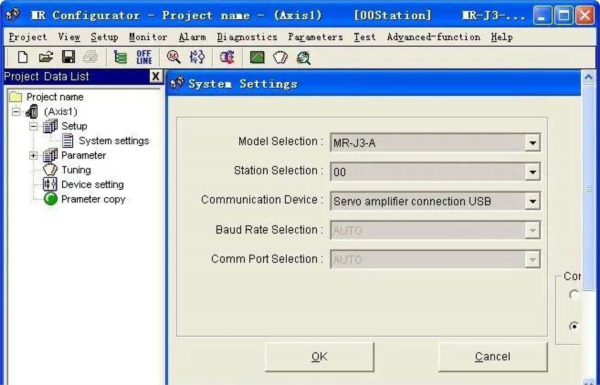Select System settings in the tree
Screen dimensions: 600x385
114,141
